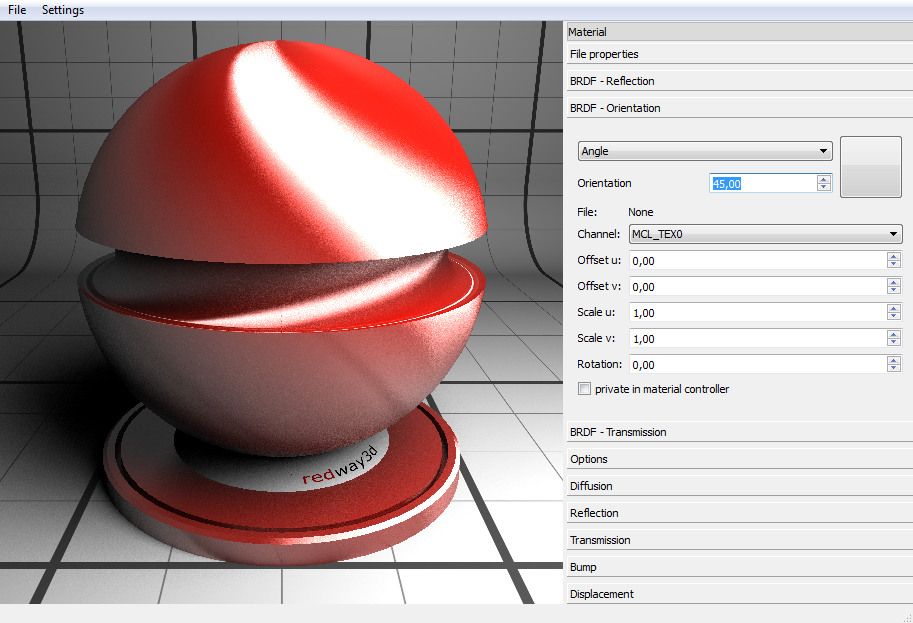Click the Scale v input field

coord(757,339)
